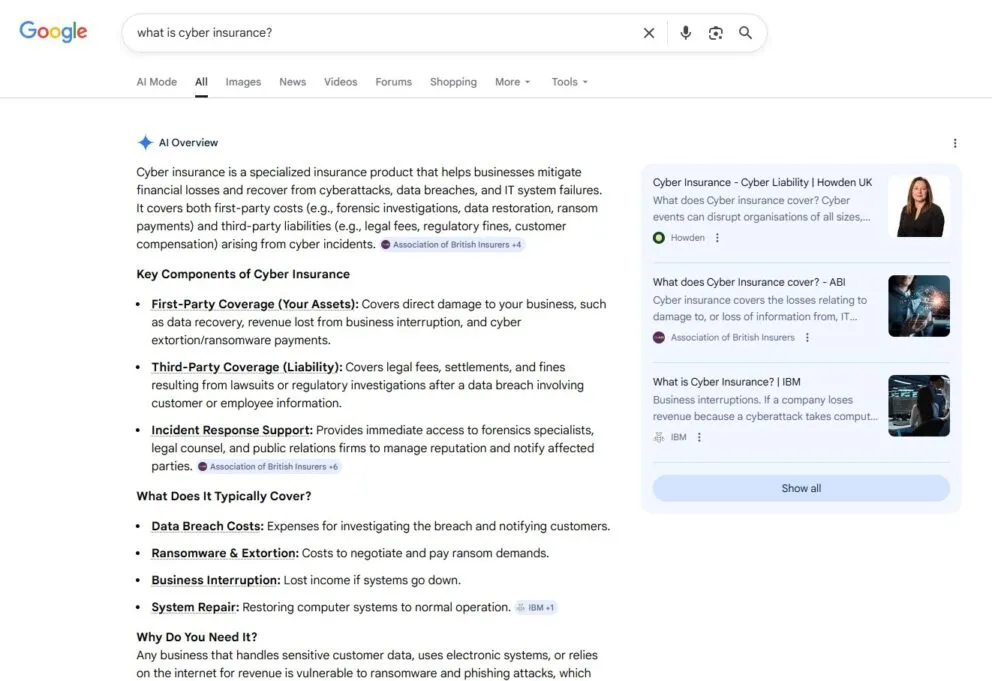Open the More filters dropdown
The width and height of the screenshot is (992, 681).
pyautogui.click(x=511, y=82)
